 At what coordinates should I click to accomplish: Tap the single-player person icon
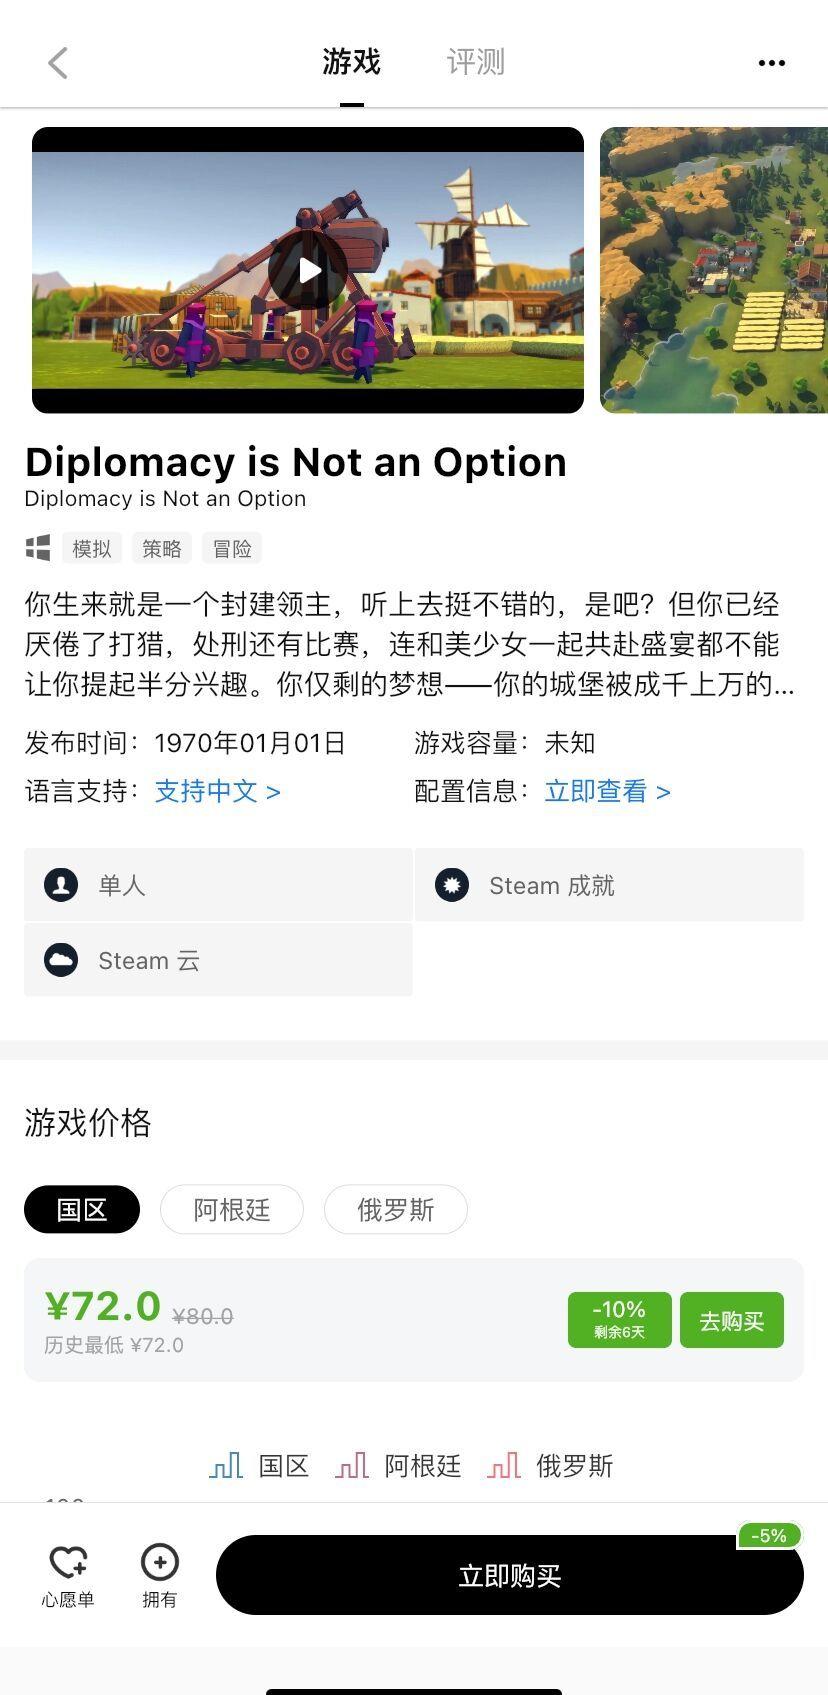pyautogui.click(x=61, y=885)
